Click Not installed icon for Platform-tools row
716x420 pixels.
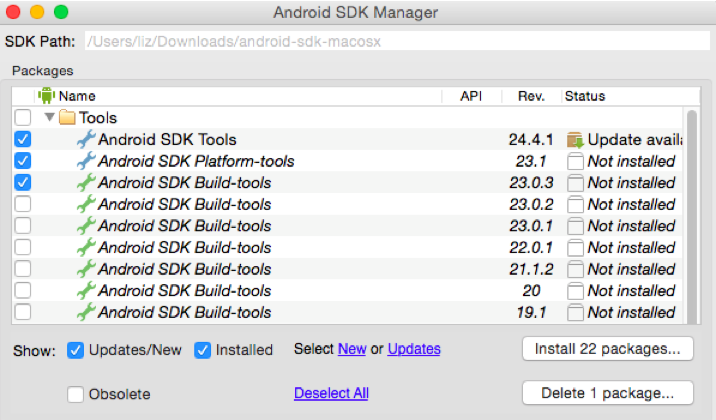coord(574,161)
